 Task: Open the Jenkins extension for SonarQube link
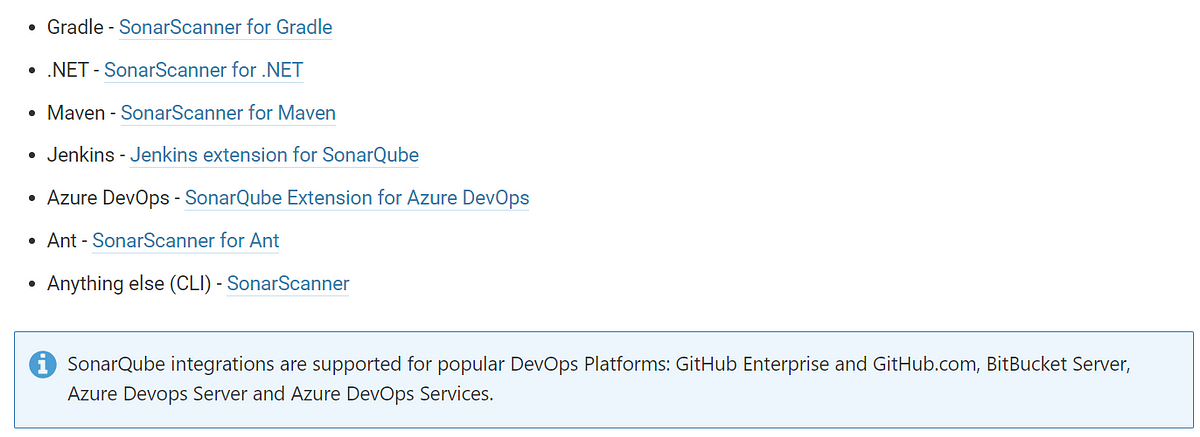(274, 155)
